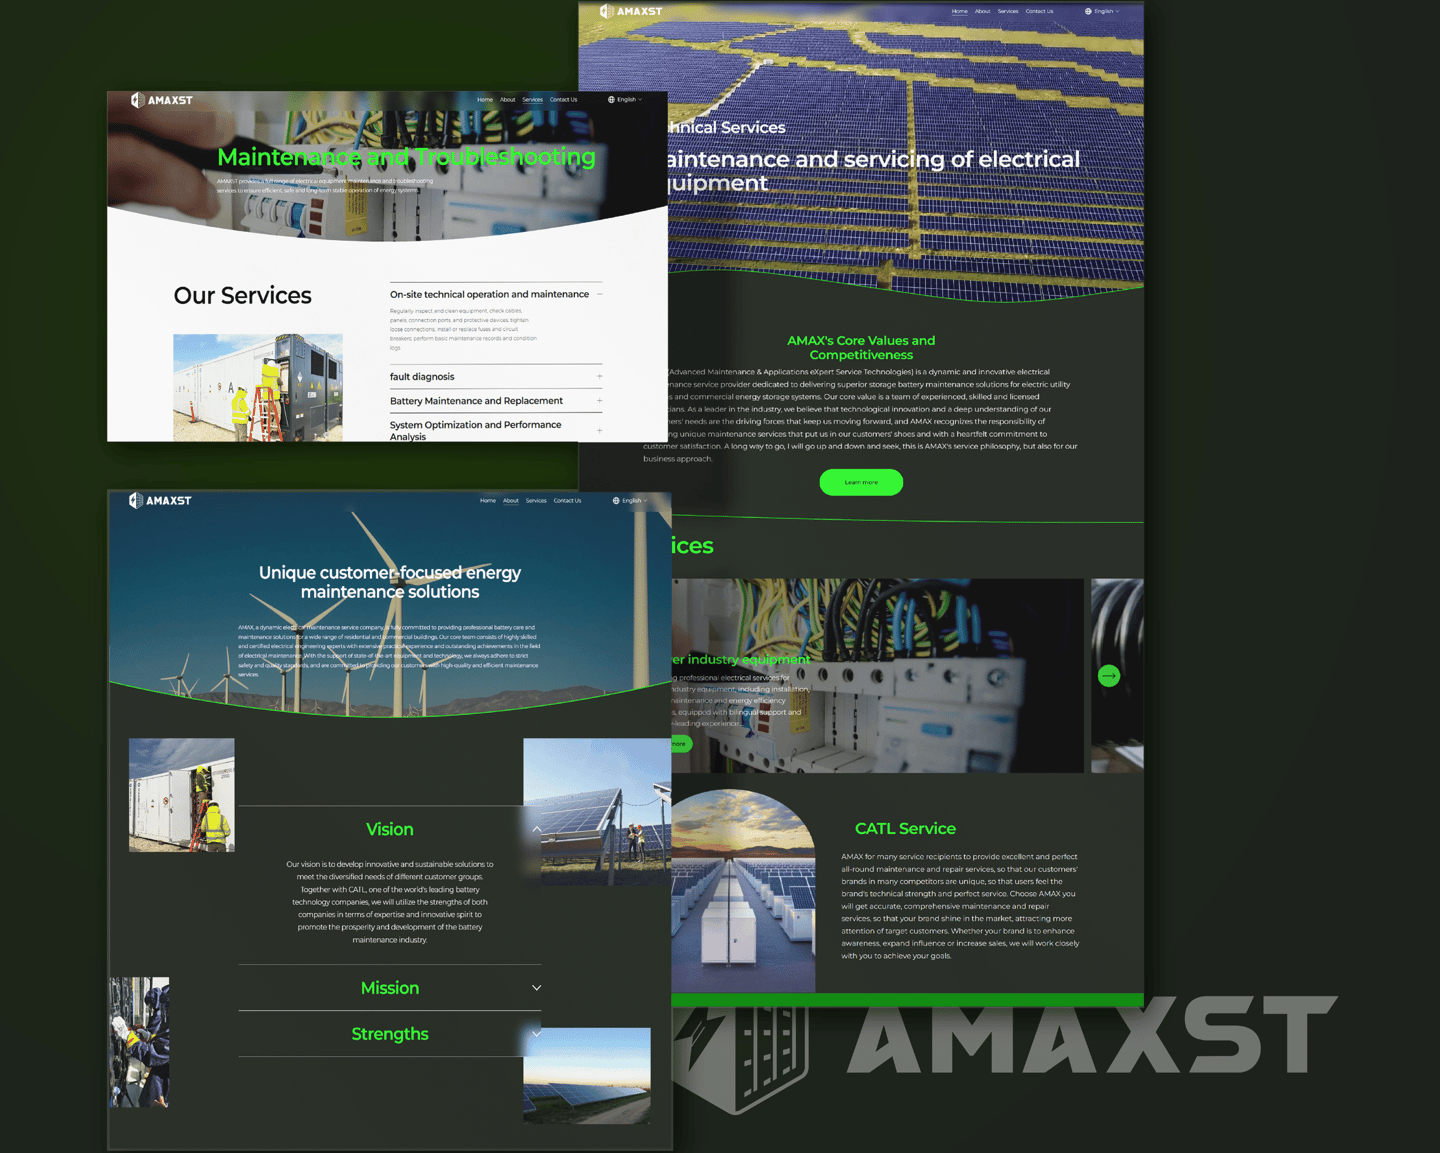This screenshot has height=1153, width=1440.
Task: Open About in the Maintenance and Troubleshooting page menu
Action: pyautogui.click(x=508, y=100)
